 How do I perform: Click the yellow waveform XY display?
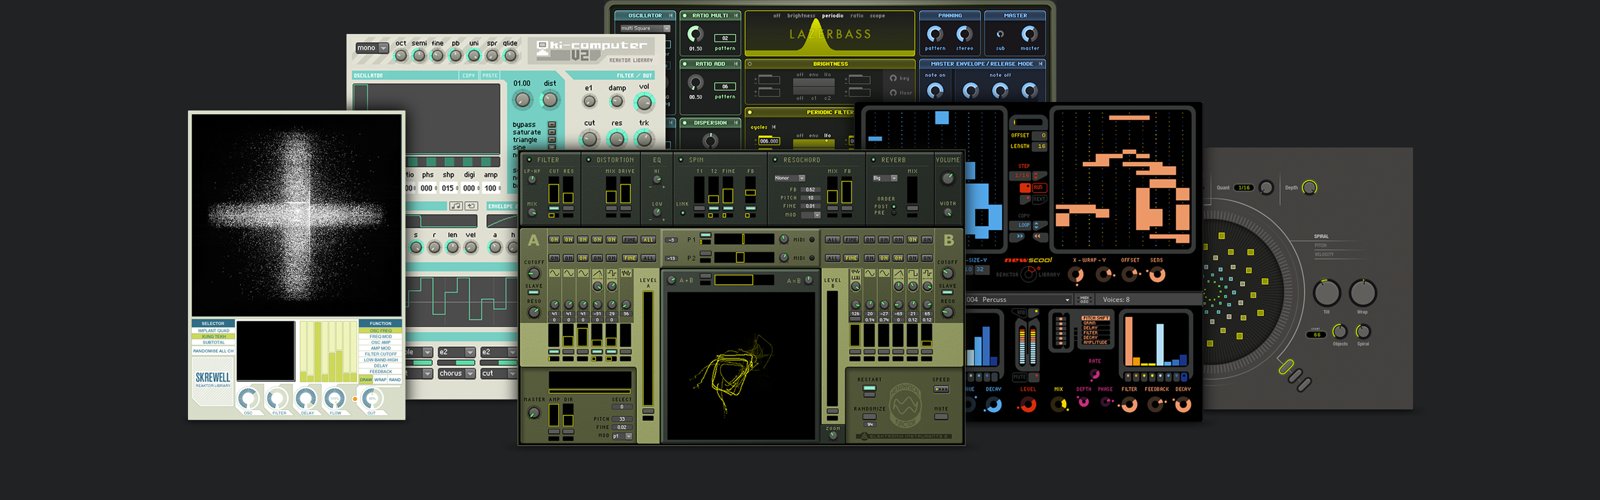coord(740,365)
